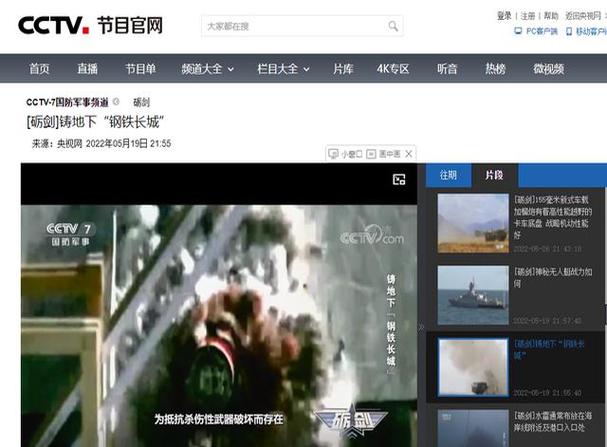Viewport: 607px width, 447px height.
Task: Switch to the 往期 tab
Action: coord(448,175)
